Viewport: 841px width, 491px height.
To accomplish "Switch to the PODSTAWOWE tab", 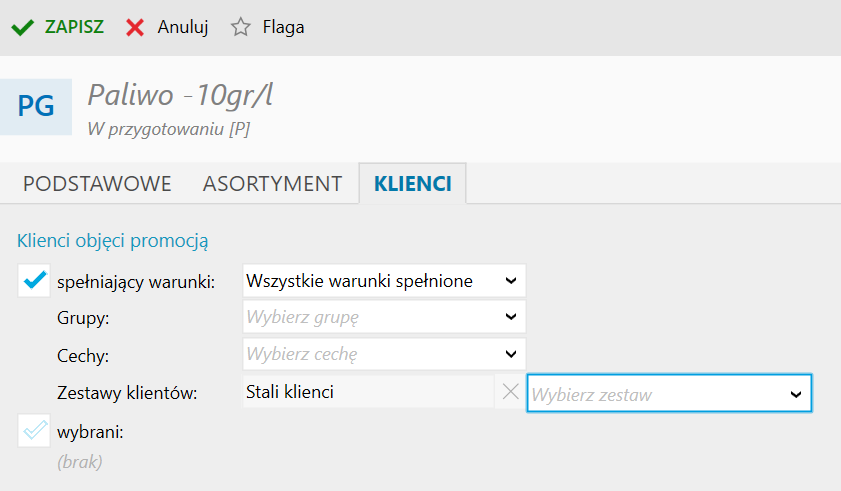I will (97, 184).
